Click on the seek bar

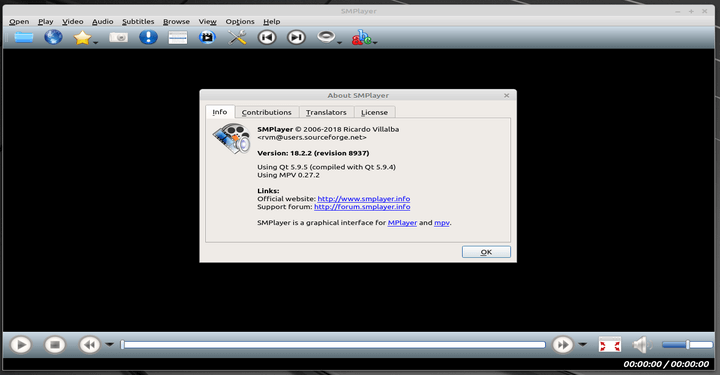333,345
